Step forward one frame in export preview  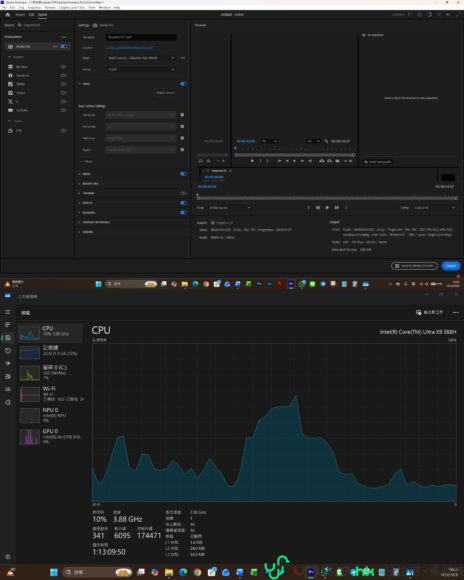pyautogui.click(x=337, y=208)
